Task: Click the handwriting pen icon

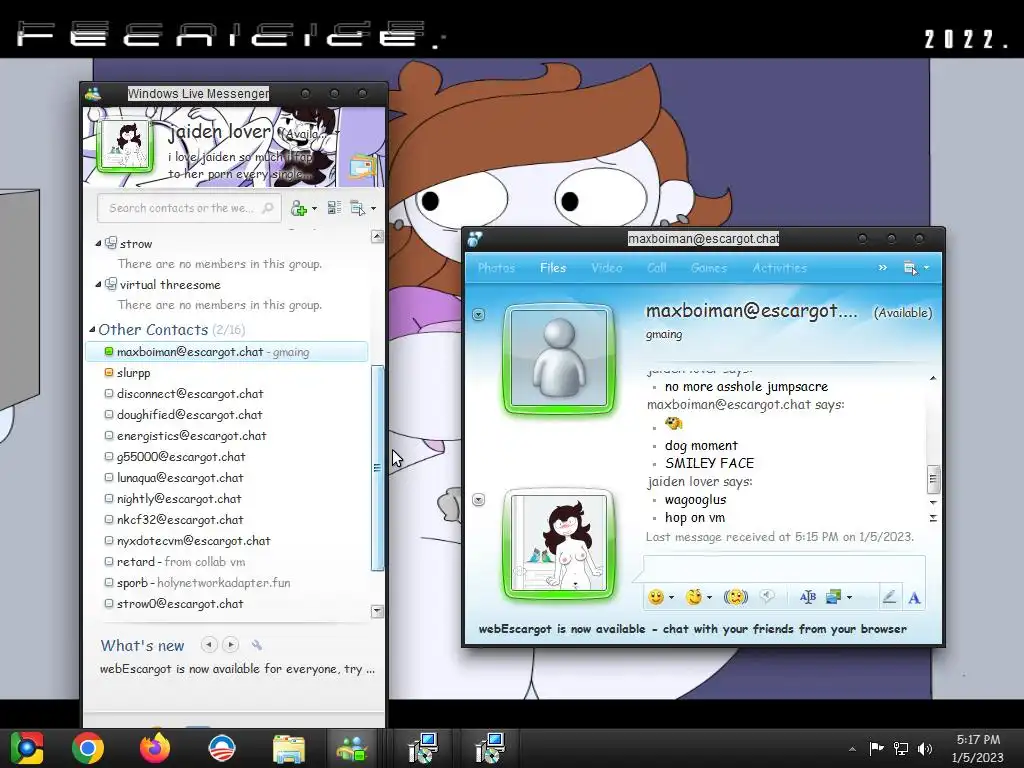Action: click(x=889, y=596)
